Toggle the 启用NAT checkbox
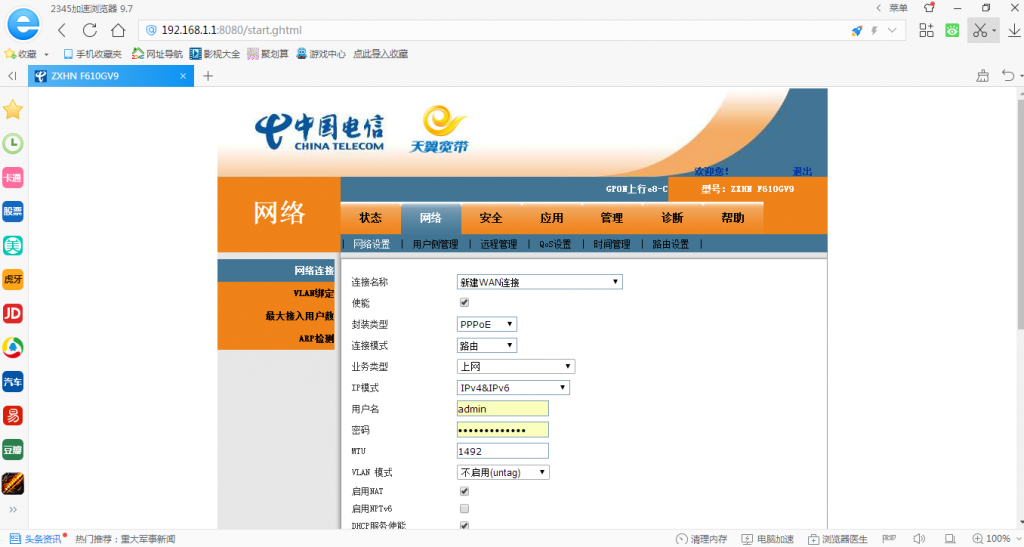Image resolution: width=1024 pixels, height=547 pixels. click(x=464, y=492)
